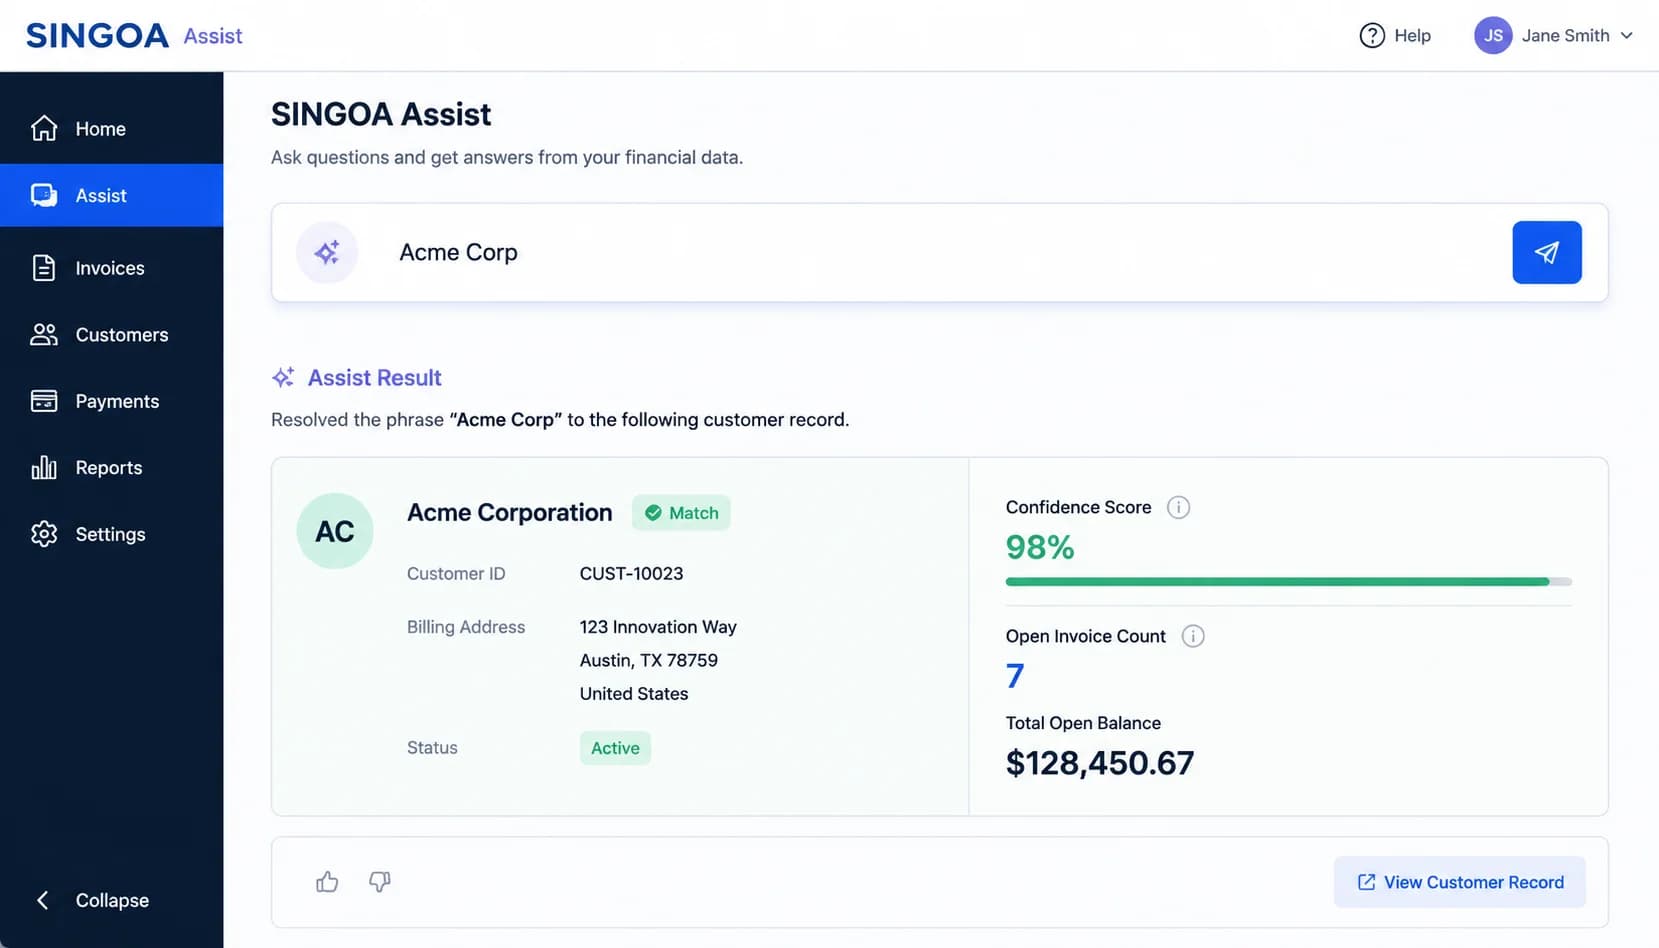Open View Customer Record button
The height and width of the screenshot is (948, 1659).
click(x=1459, y=882)
